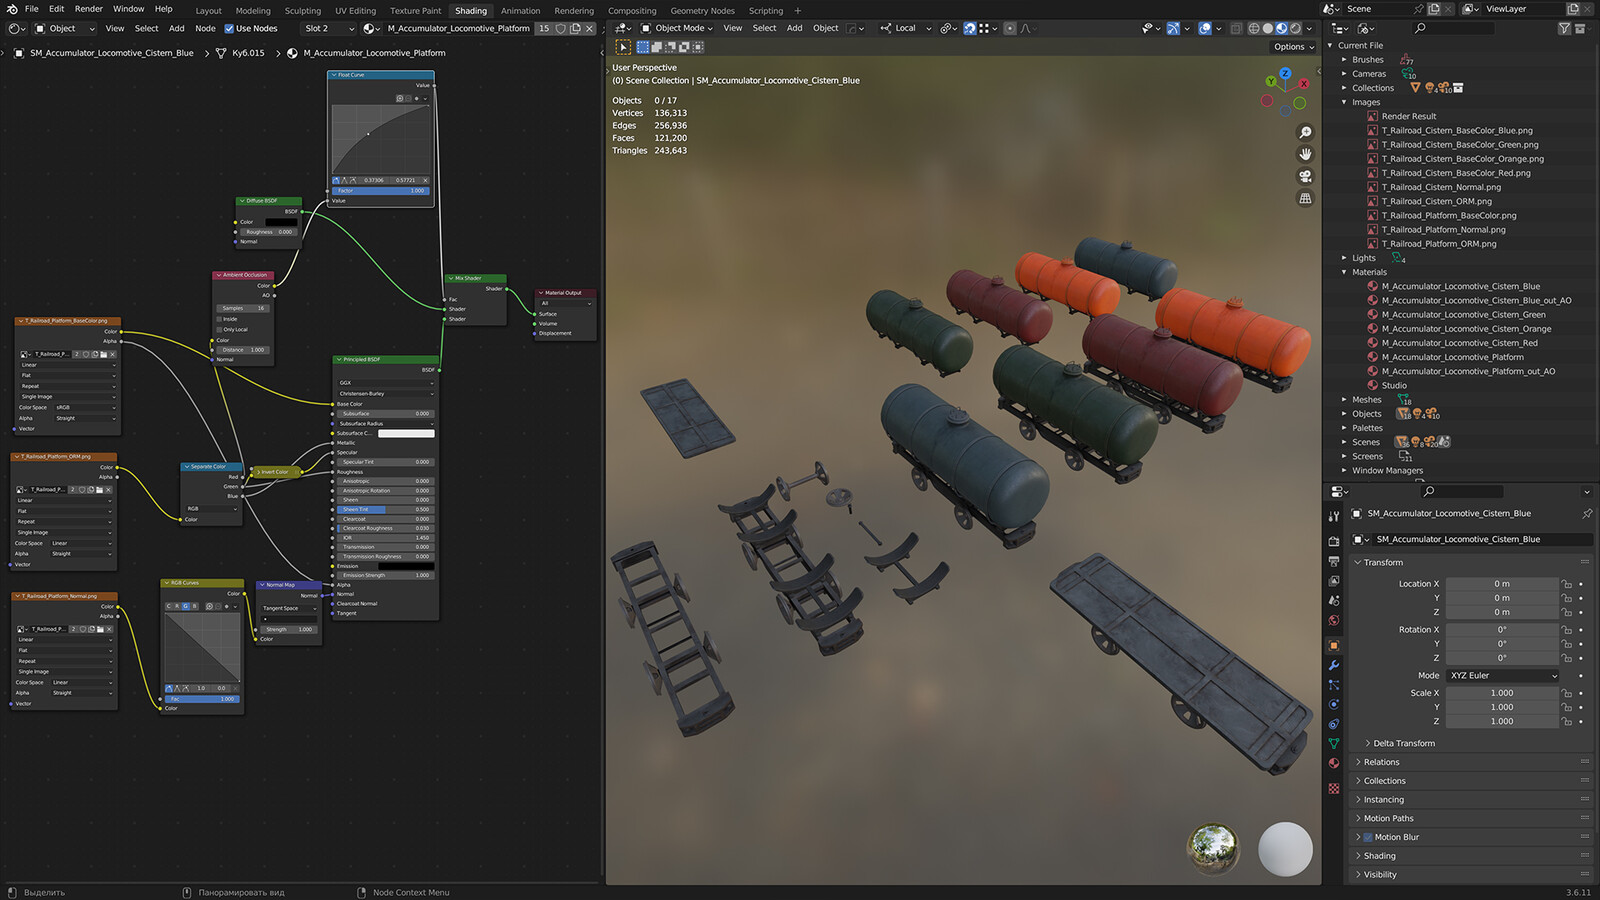Open the Material properties tab icon
1600x900 pixels.
click(1334, 763)
